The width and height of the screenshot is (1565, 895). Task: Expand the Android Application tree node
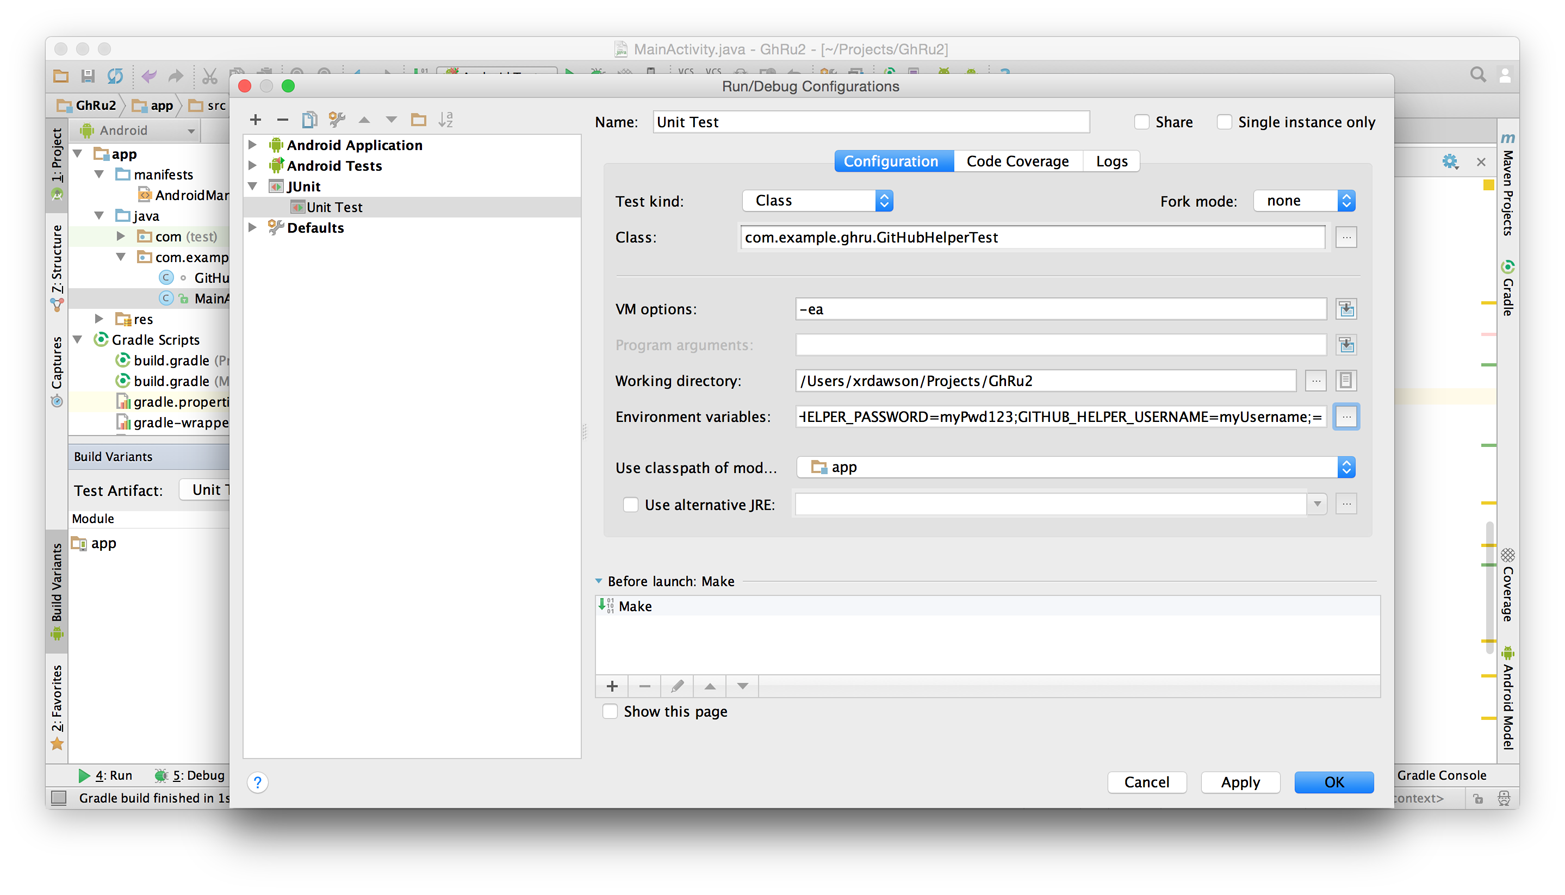point(253,145)
